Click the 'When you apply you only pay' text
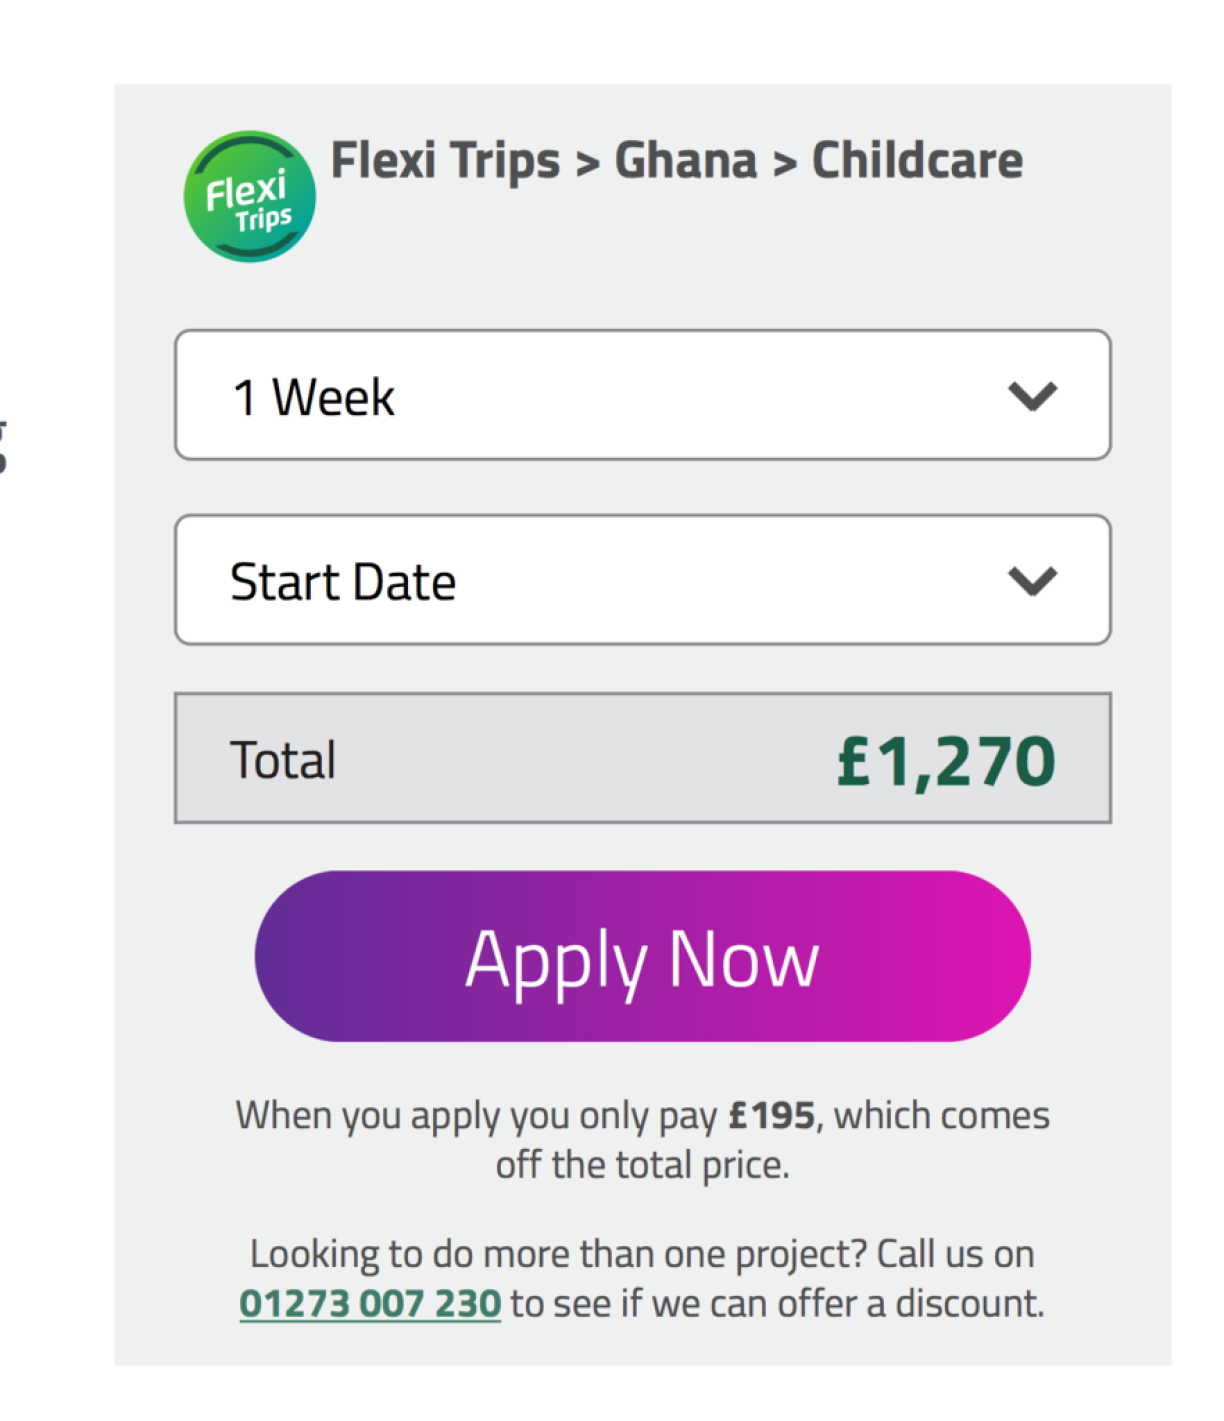The image size is (1224, 1421). click(x=476, y=1115)
